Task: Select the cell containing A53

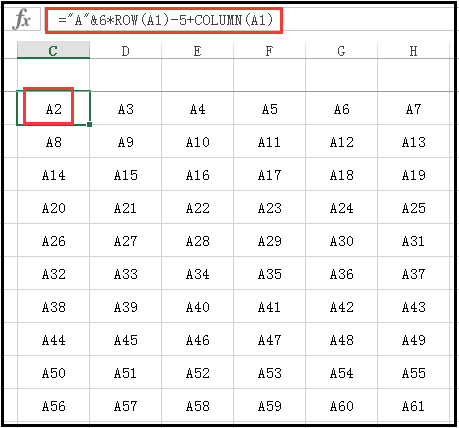Action: (269, 372)
